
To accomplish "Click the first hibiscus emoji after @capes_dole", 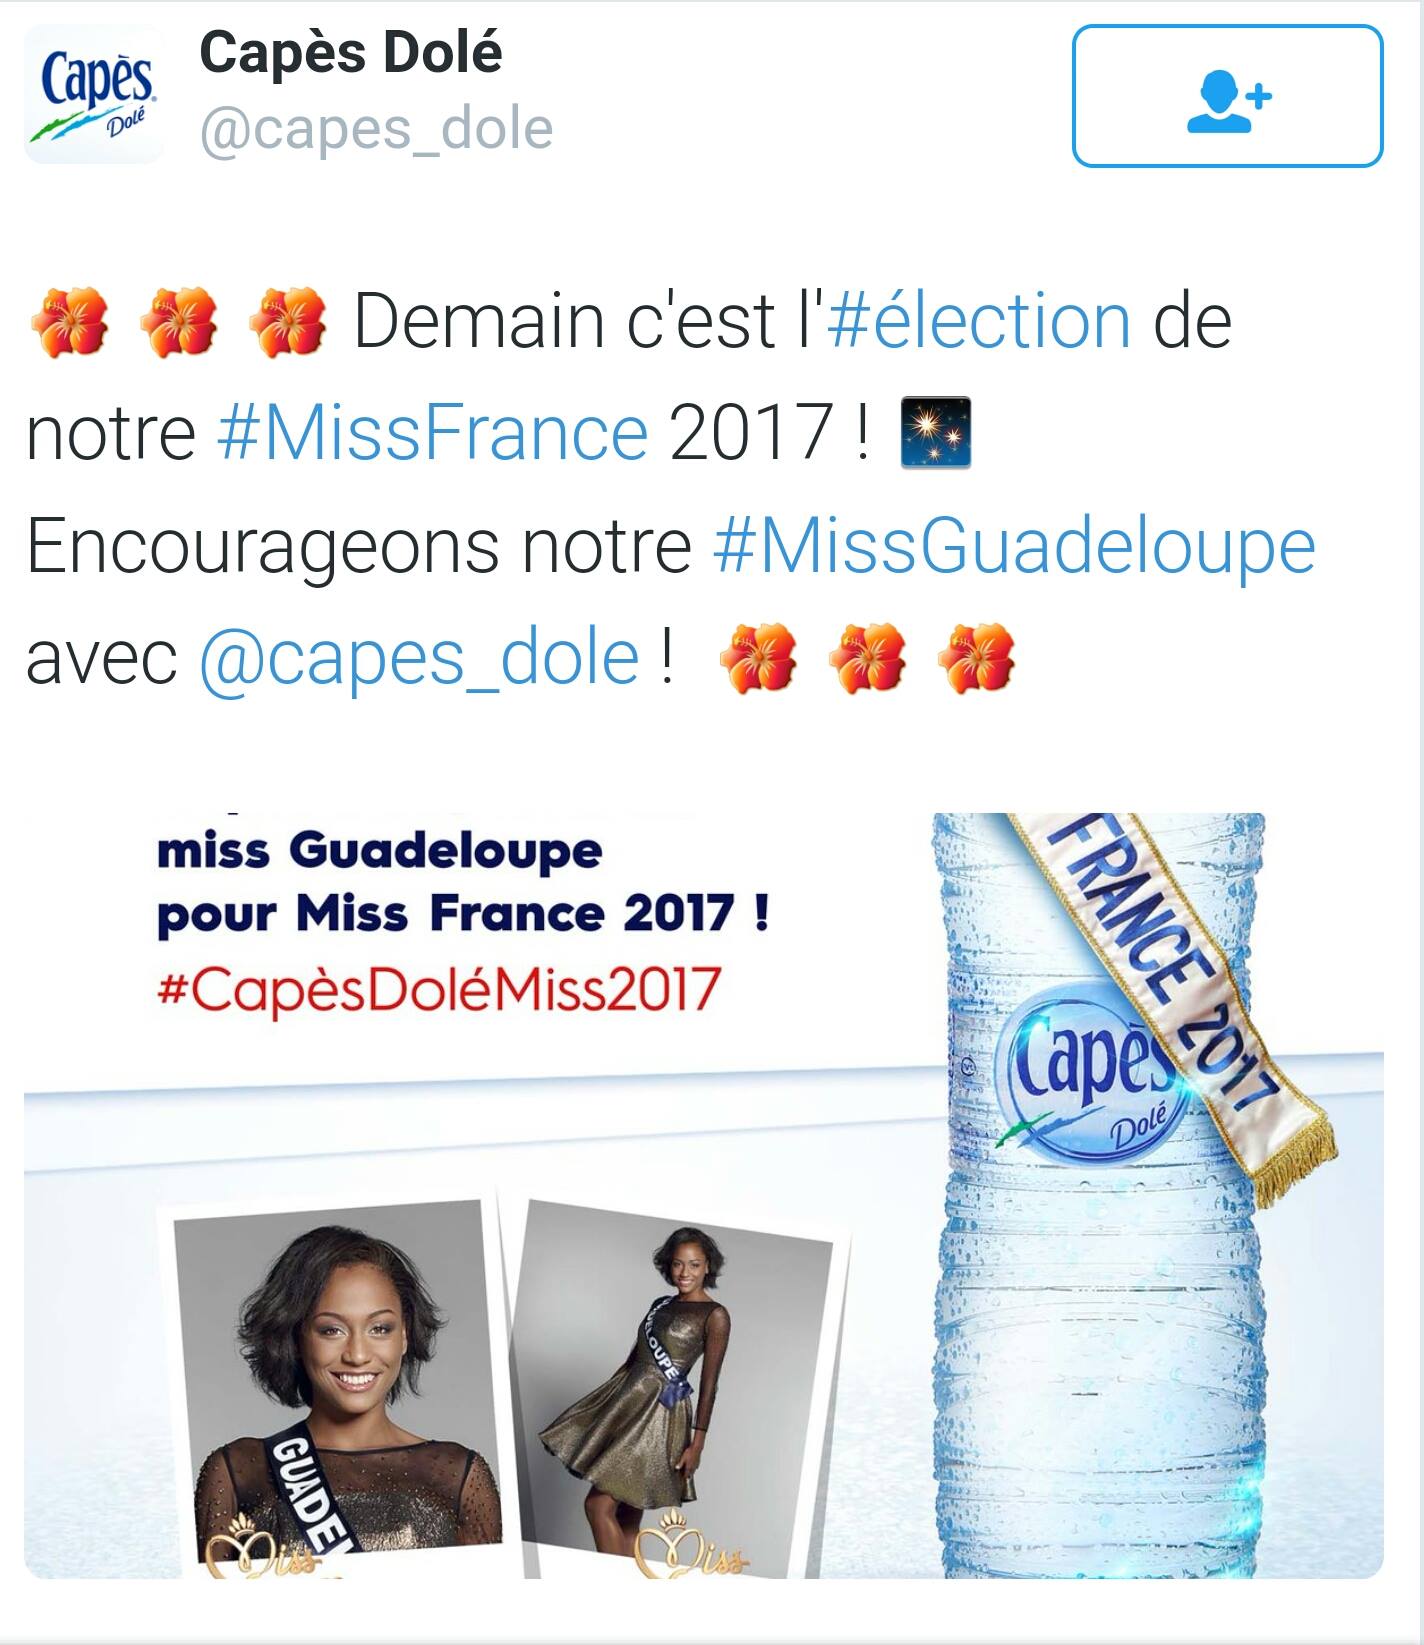I will click(x=759, y=659).
